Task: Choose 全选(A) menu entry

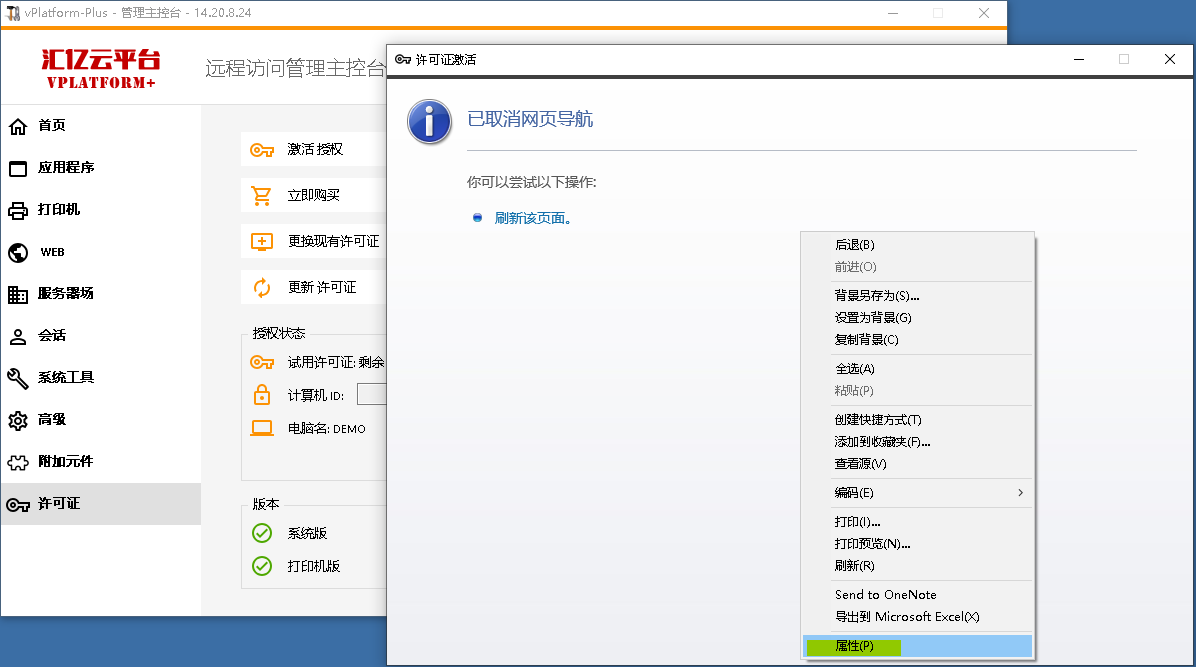Action: (854, 369)
